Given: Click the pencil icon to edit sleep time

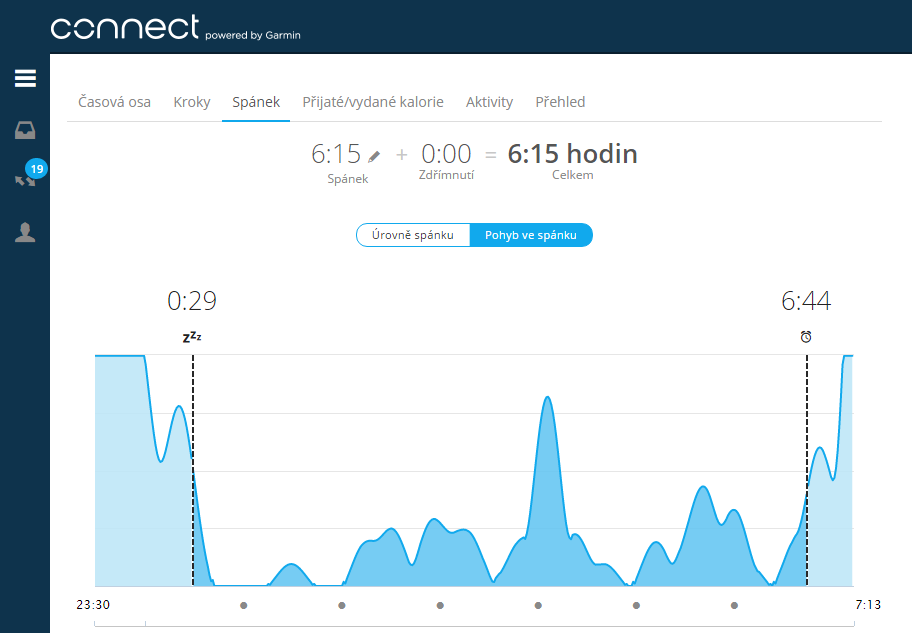Looking at the screenshot, I should pyautogui.click(x=374, y=156).
